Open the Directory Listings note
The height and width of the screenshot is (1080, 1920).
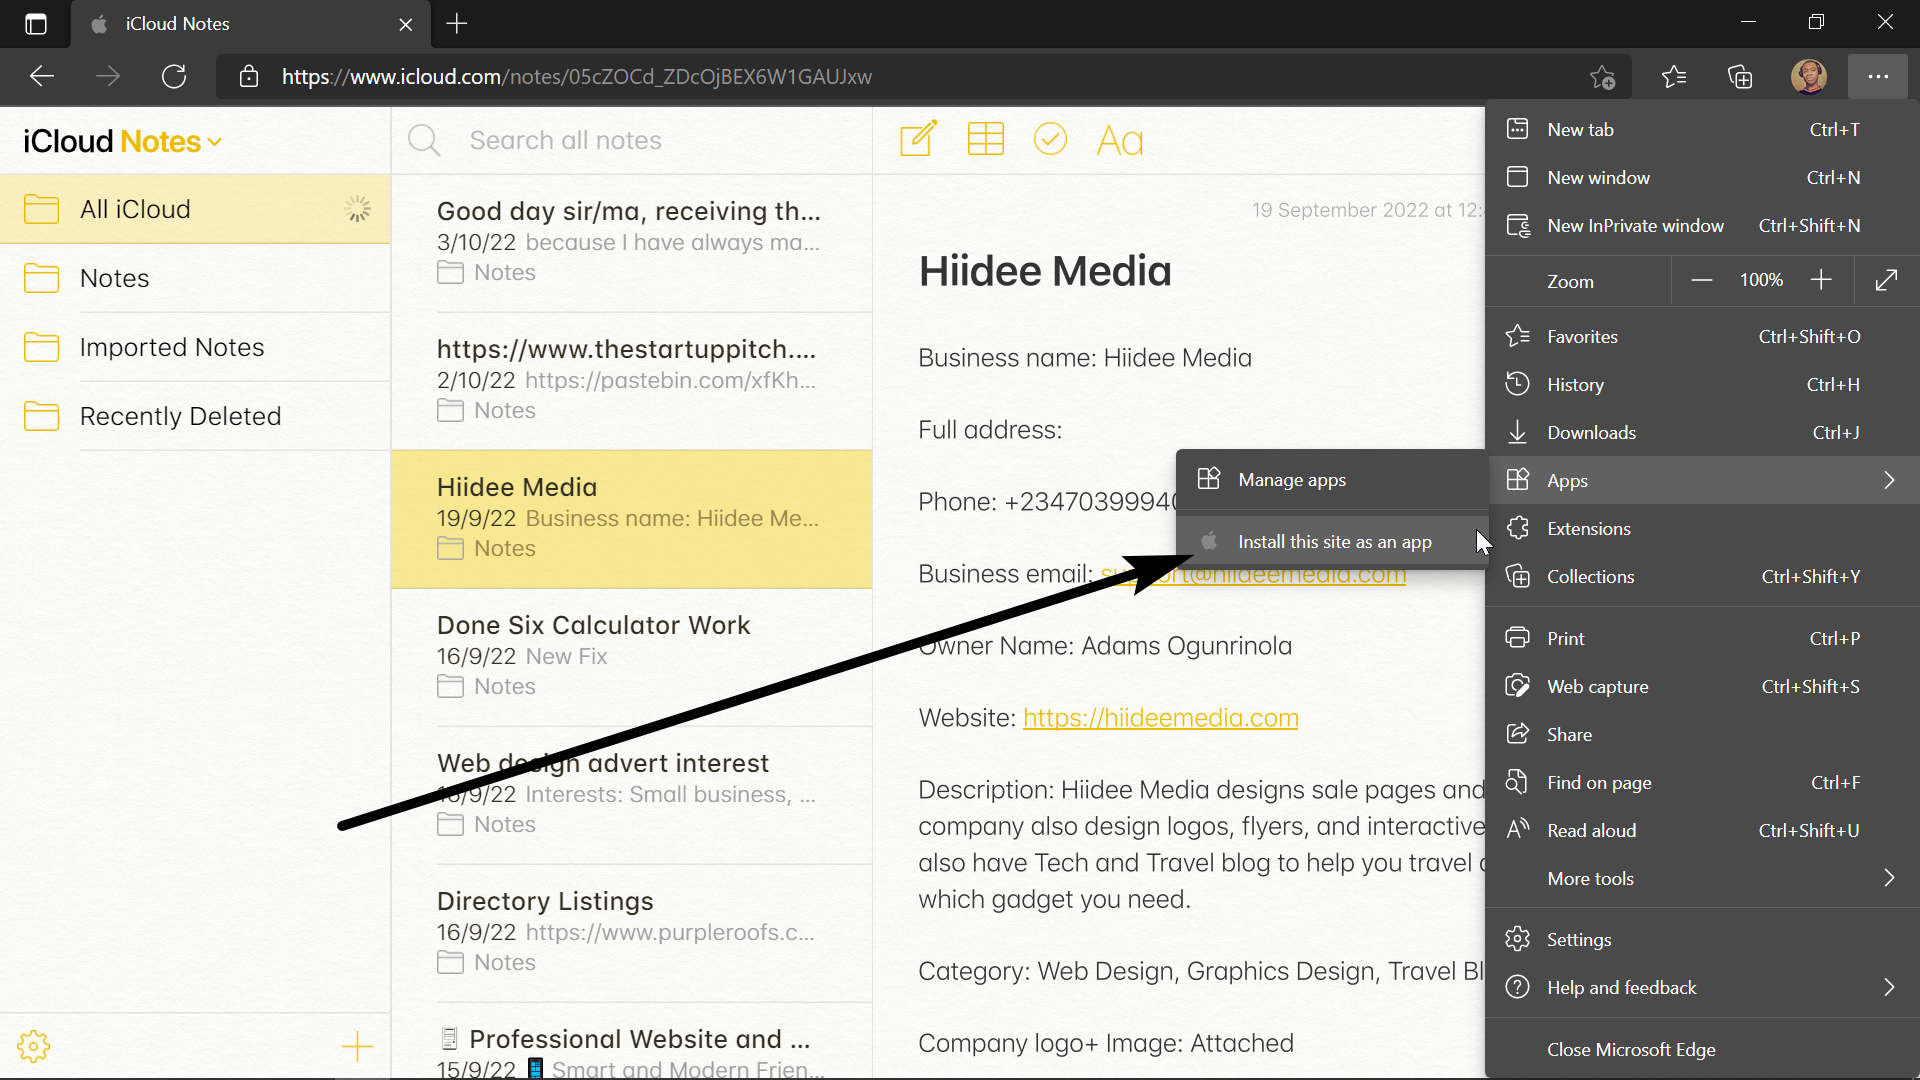632,932
